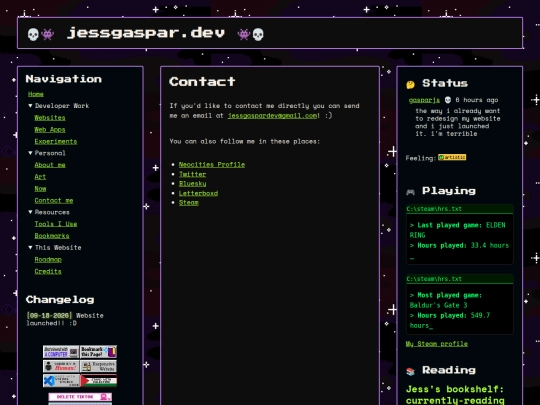Click the "Human!" badge
Viewport: 540px width, 405px height.
click(61, 366)
